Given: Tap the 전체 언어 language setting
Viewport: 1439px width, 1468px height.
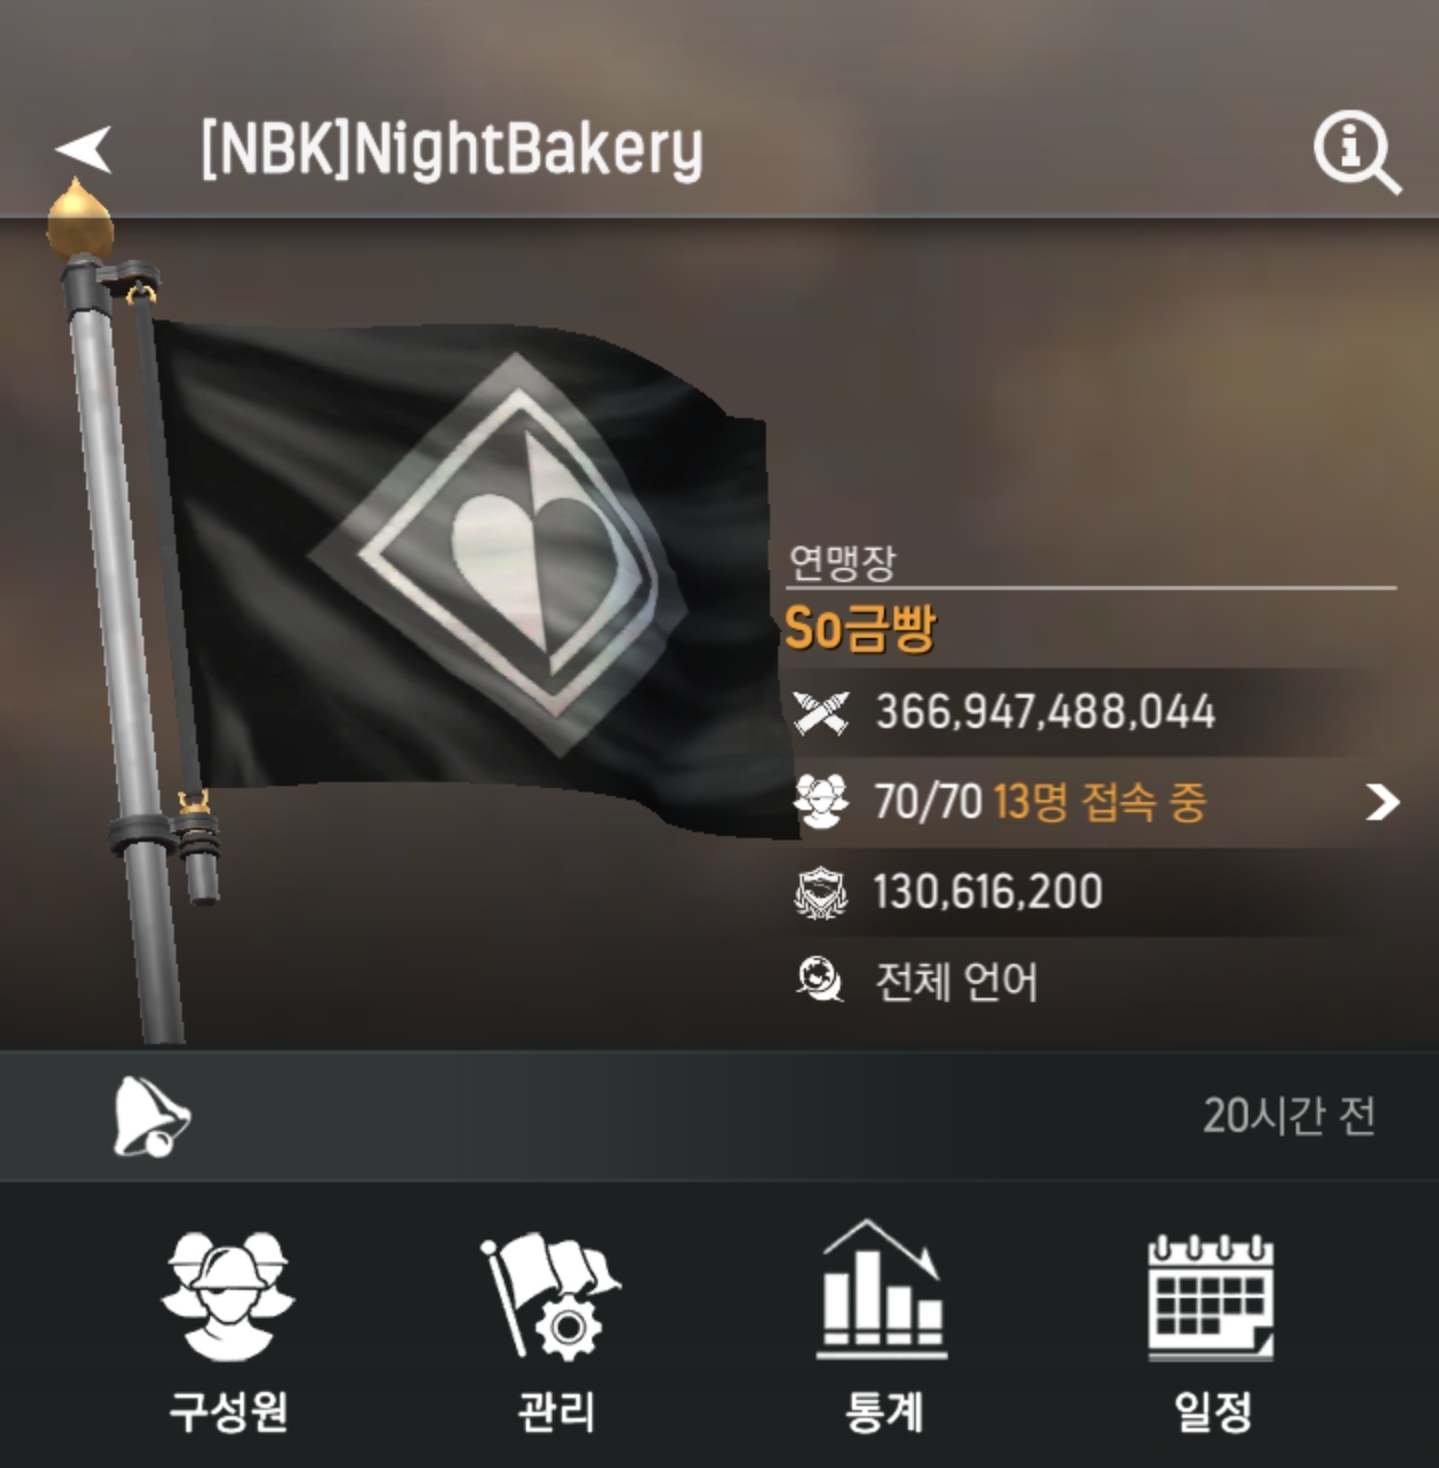Looking at the screenshot, I should point(956,982).
